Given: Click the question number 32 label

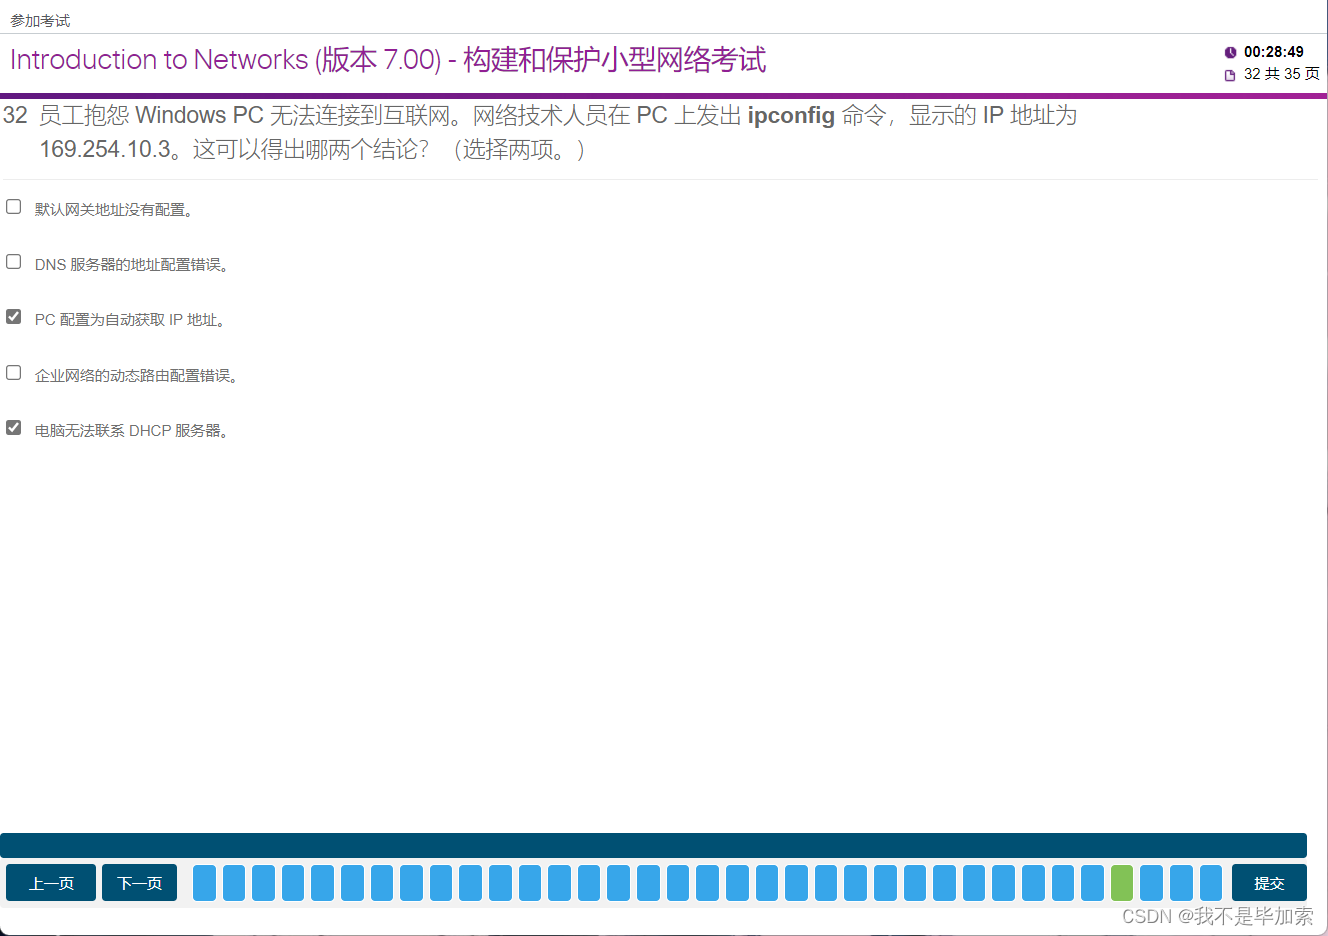Looking at the screenshot, I should [15, 115].
